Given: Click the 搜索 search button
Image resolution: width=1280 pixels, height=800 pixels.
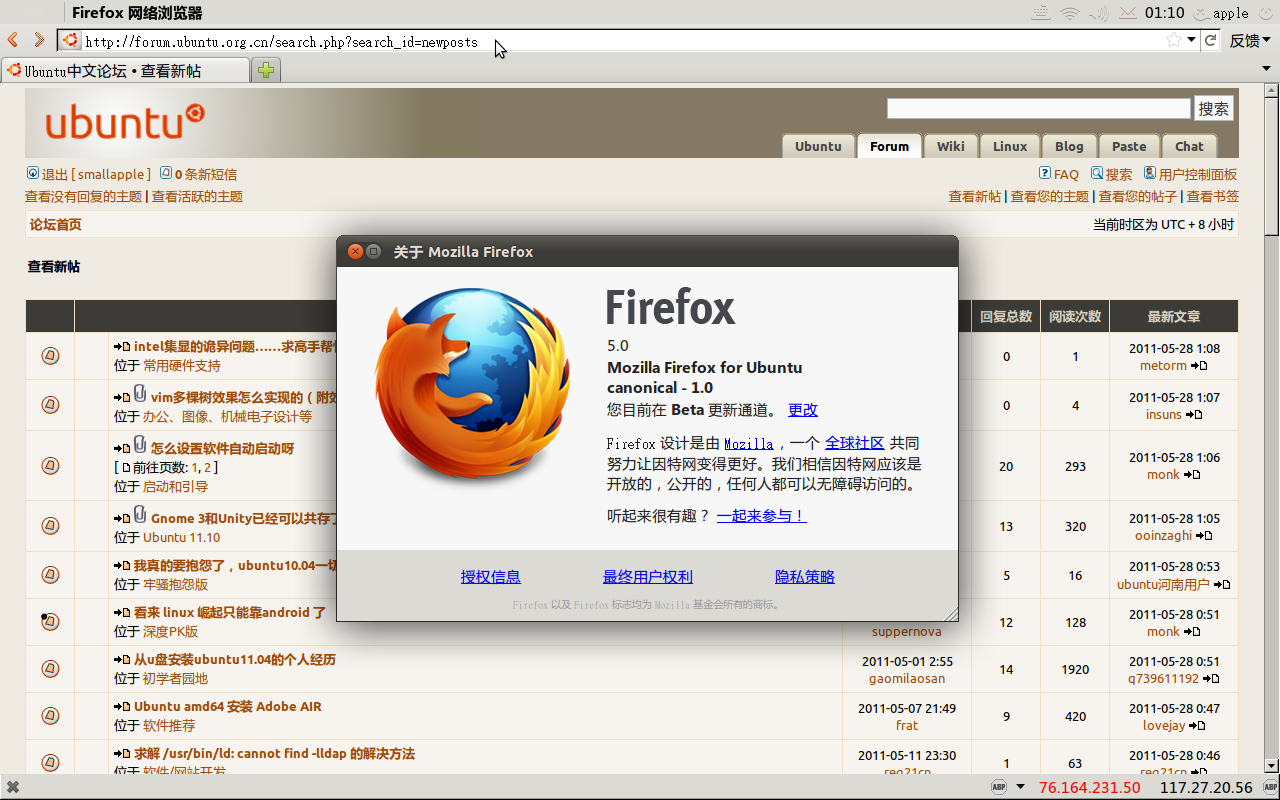Looking at the screenshot, I should (1214, 108).
